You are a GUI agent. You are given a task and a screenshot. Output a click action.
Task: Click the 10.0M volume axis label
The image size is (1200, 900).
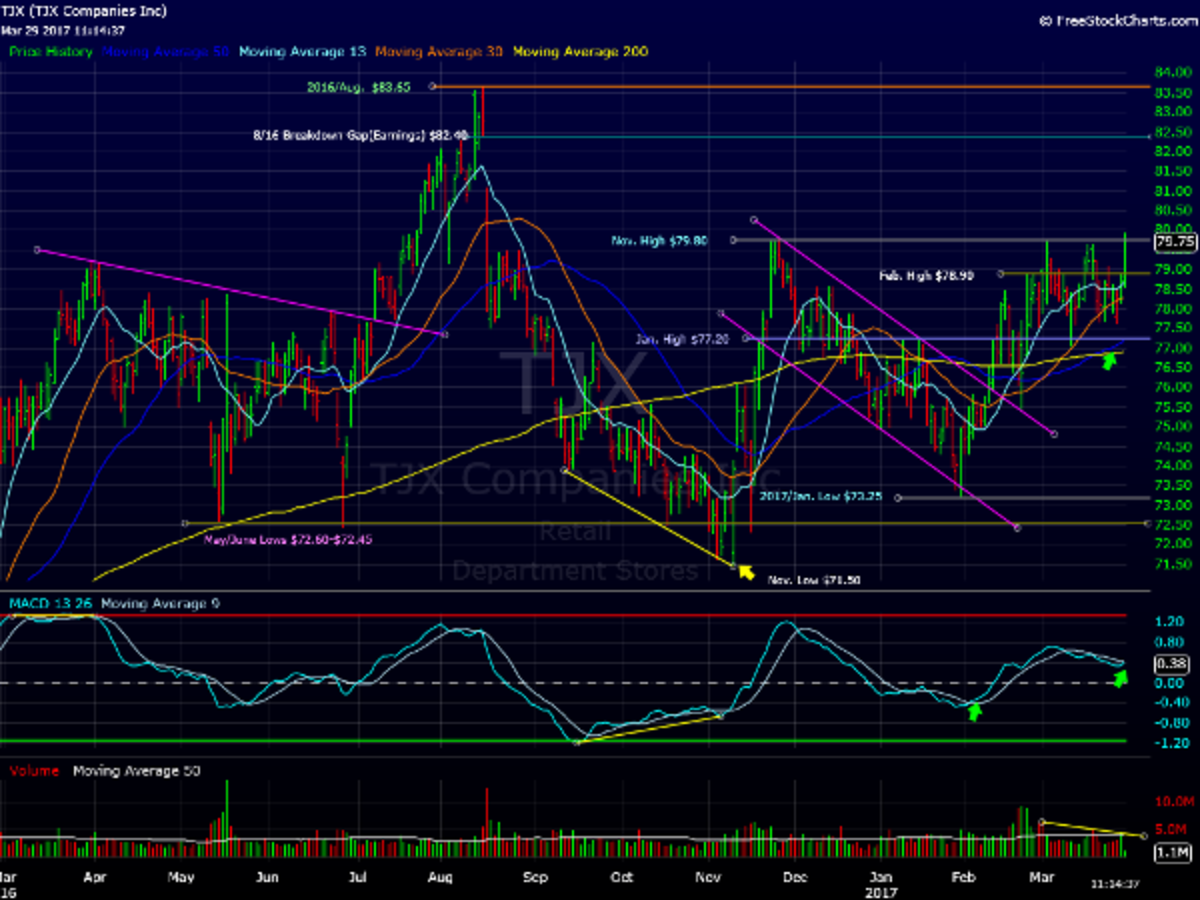point(1172,803)
